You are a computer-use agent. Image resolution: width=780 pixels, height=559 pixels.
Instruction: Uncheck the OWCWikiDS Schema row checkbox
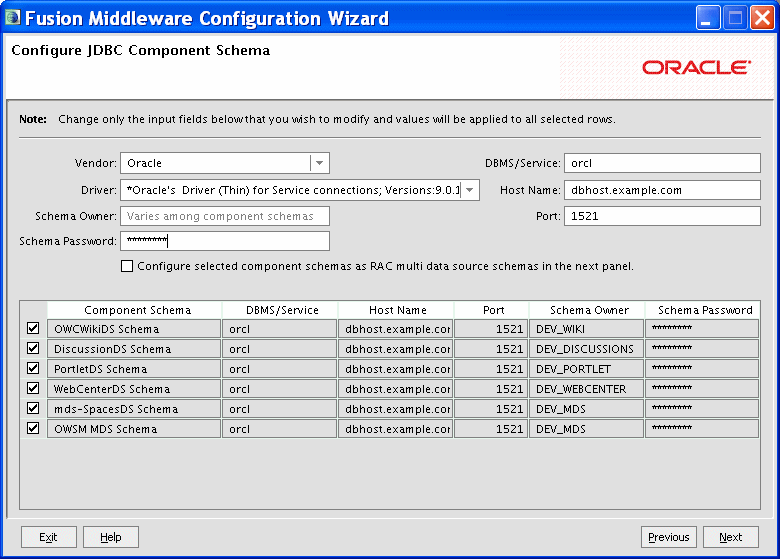[x=33, y=328]
